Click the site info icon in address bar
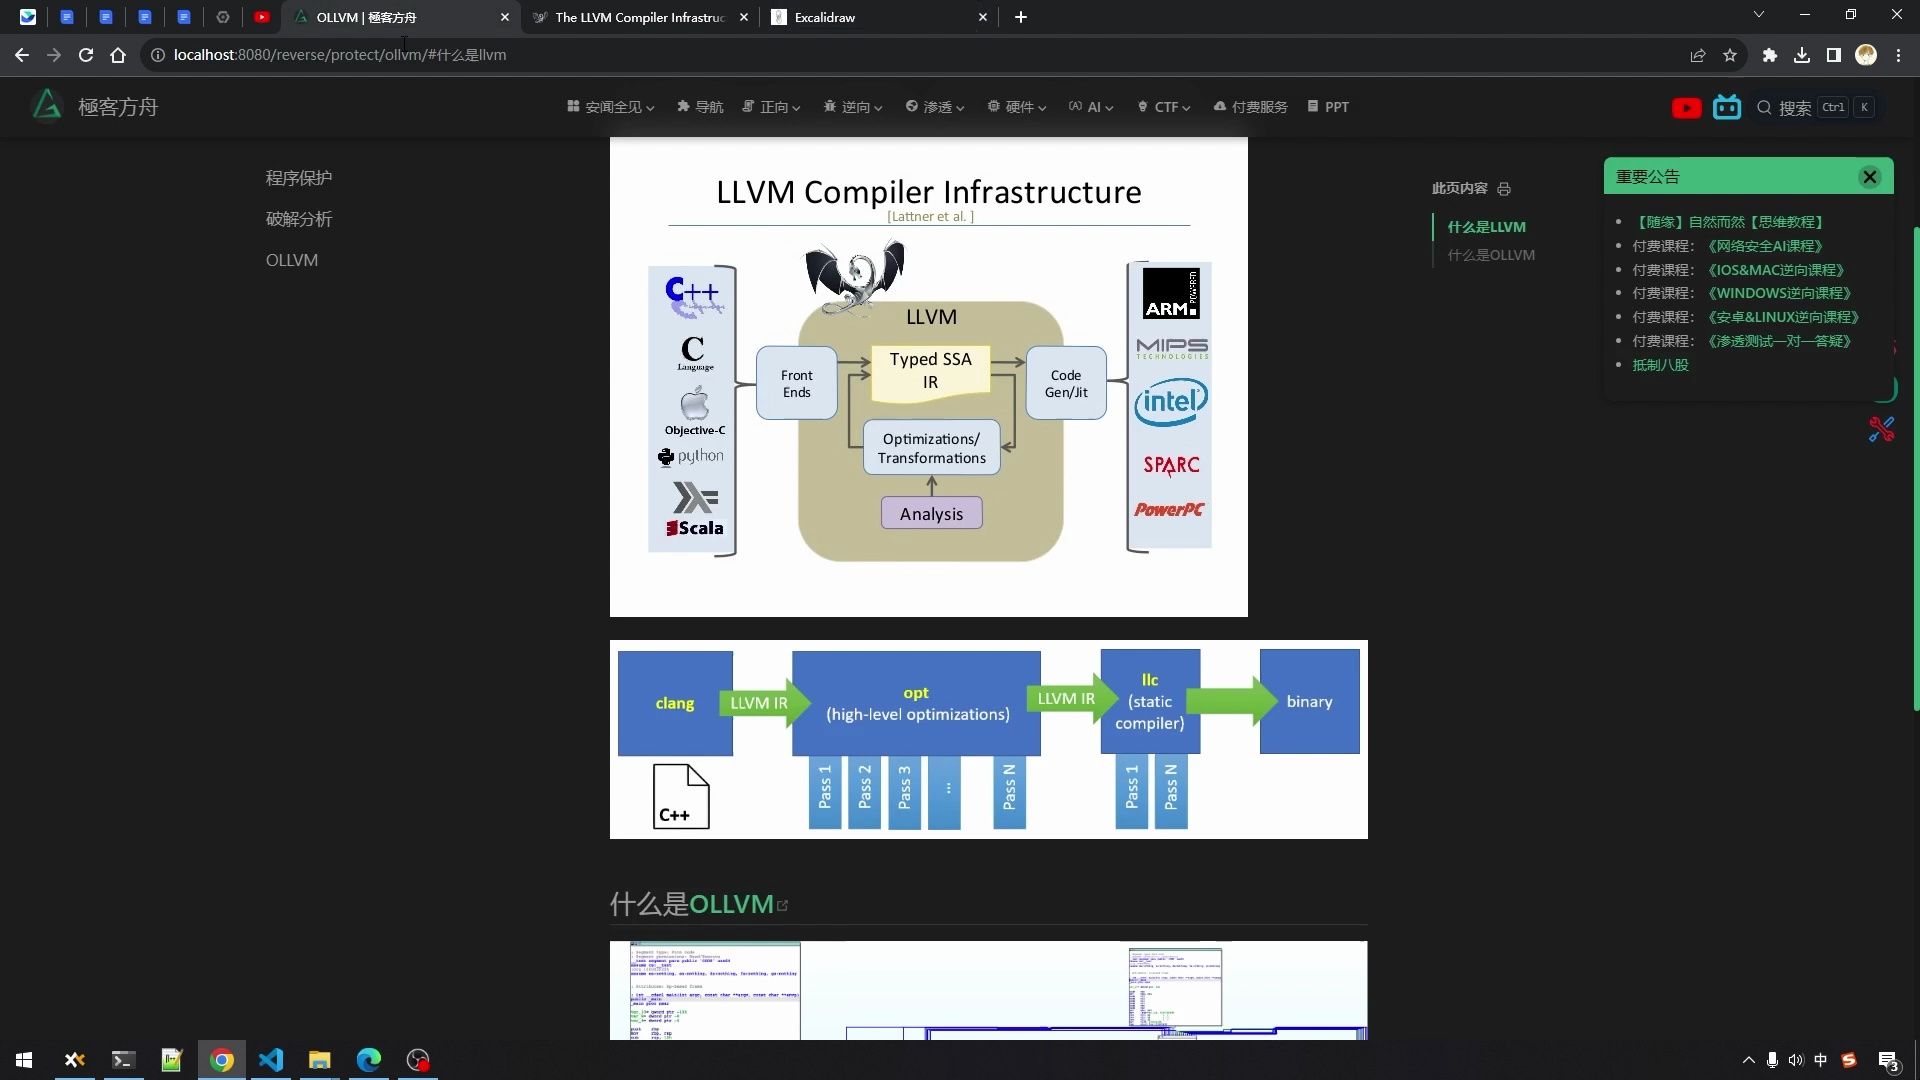 157,55
